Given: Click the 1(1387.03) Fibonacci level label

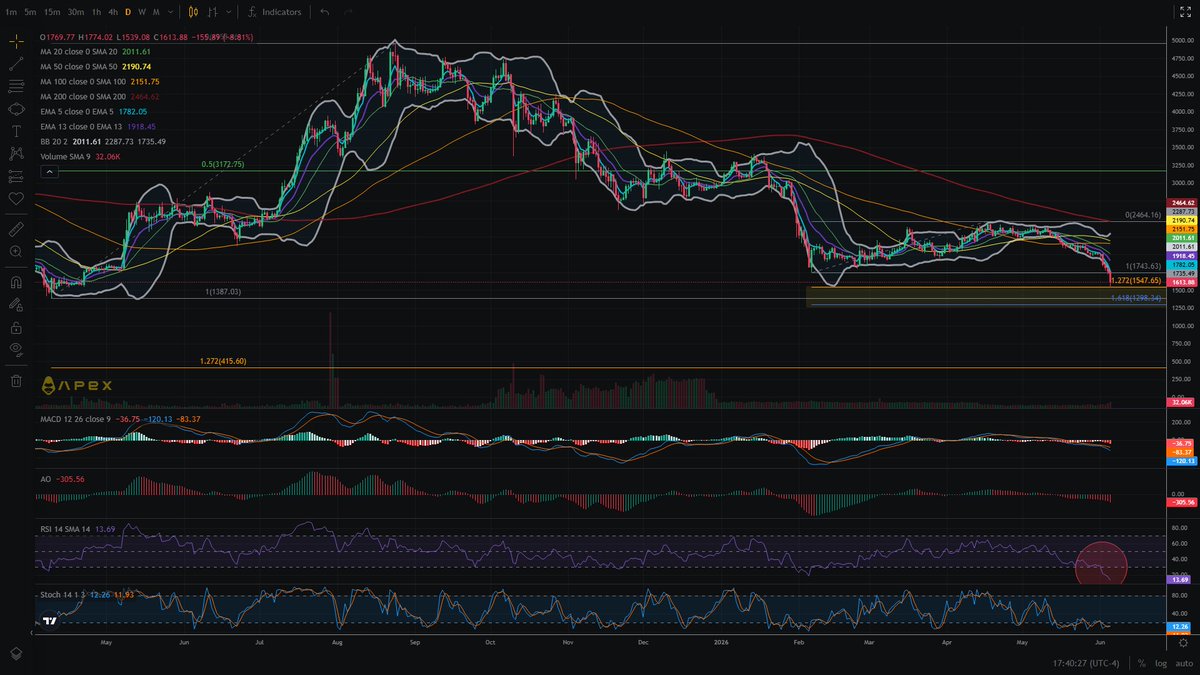Looking at the screenshot, I should click(222, 291).
